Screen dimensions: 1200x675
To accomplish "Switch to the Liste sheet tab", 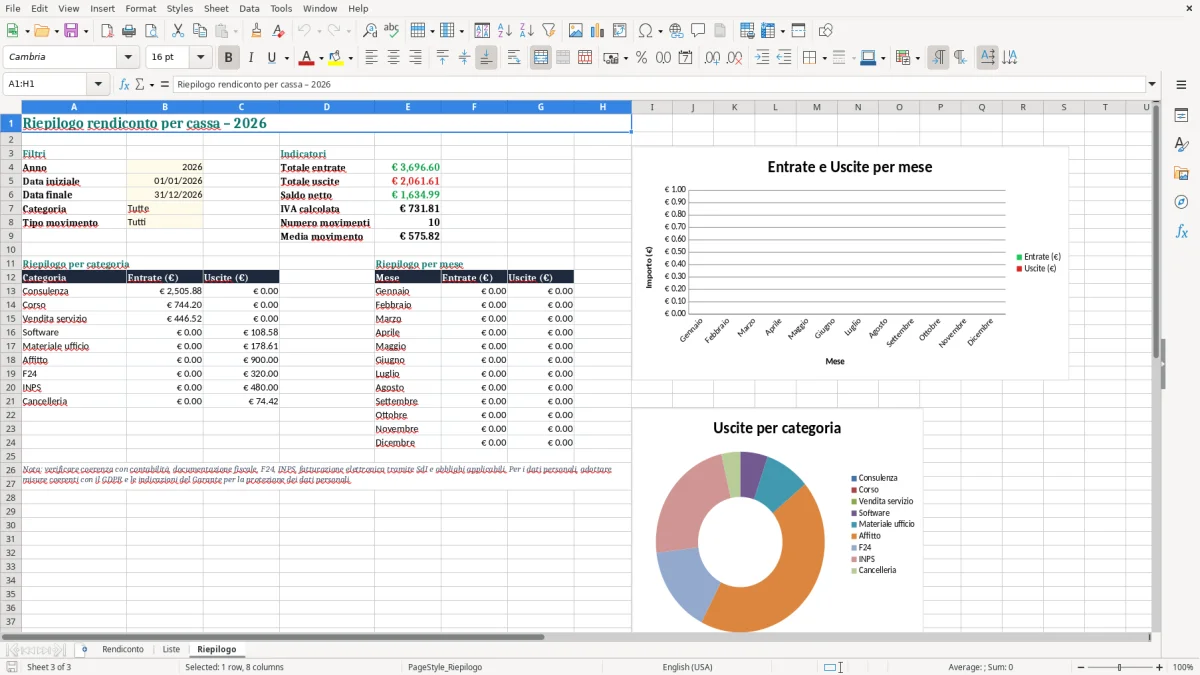I will click(171, 650).
